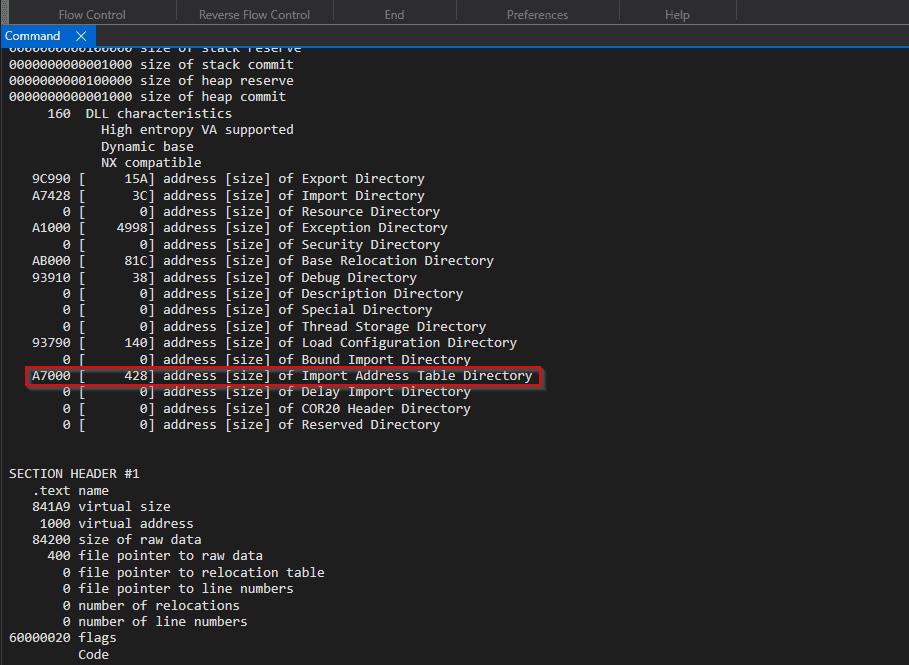
Task: Select the Thread Storage Directory line
Action: point(275,327)
